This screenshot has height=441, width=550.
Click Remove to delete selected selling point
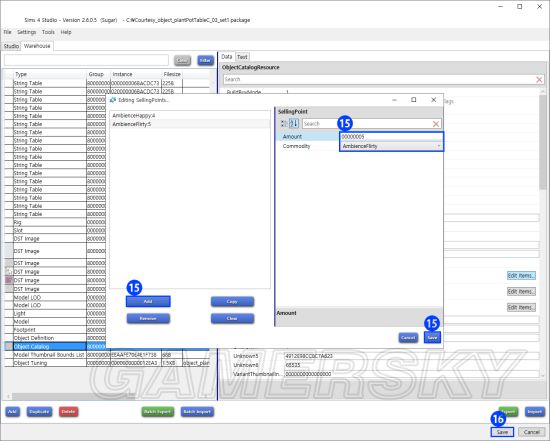(x=148, y=318)
